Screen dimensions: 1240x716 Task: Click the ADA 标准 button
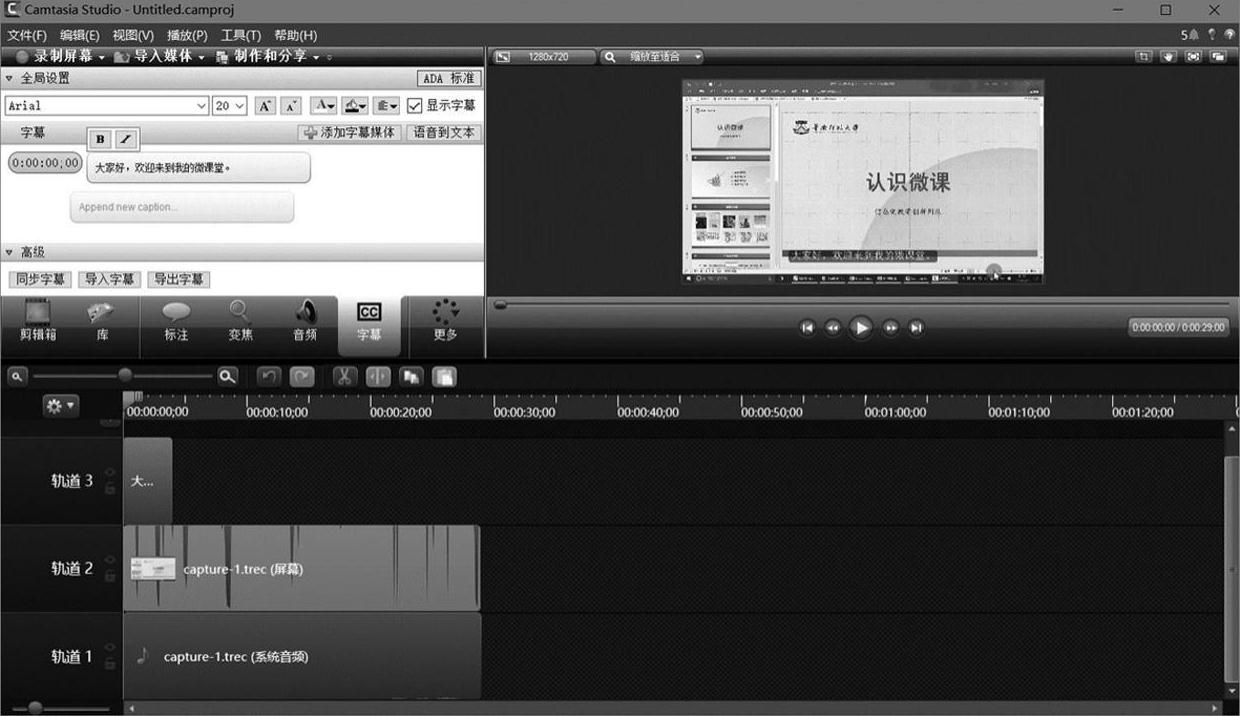(448, 78)
